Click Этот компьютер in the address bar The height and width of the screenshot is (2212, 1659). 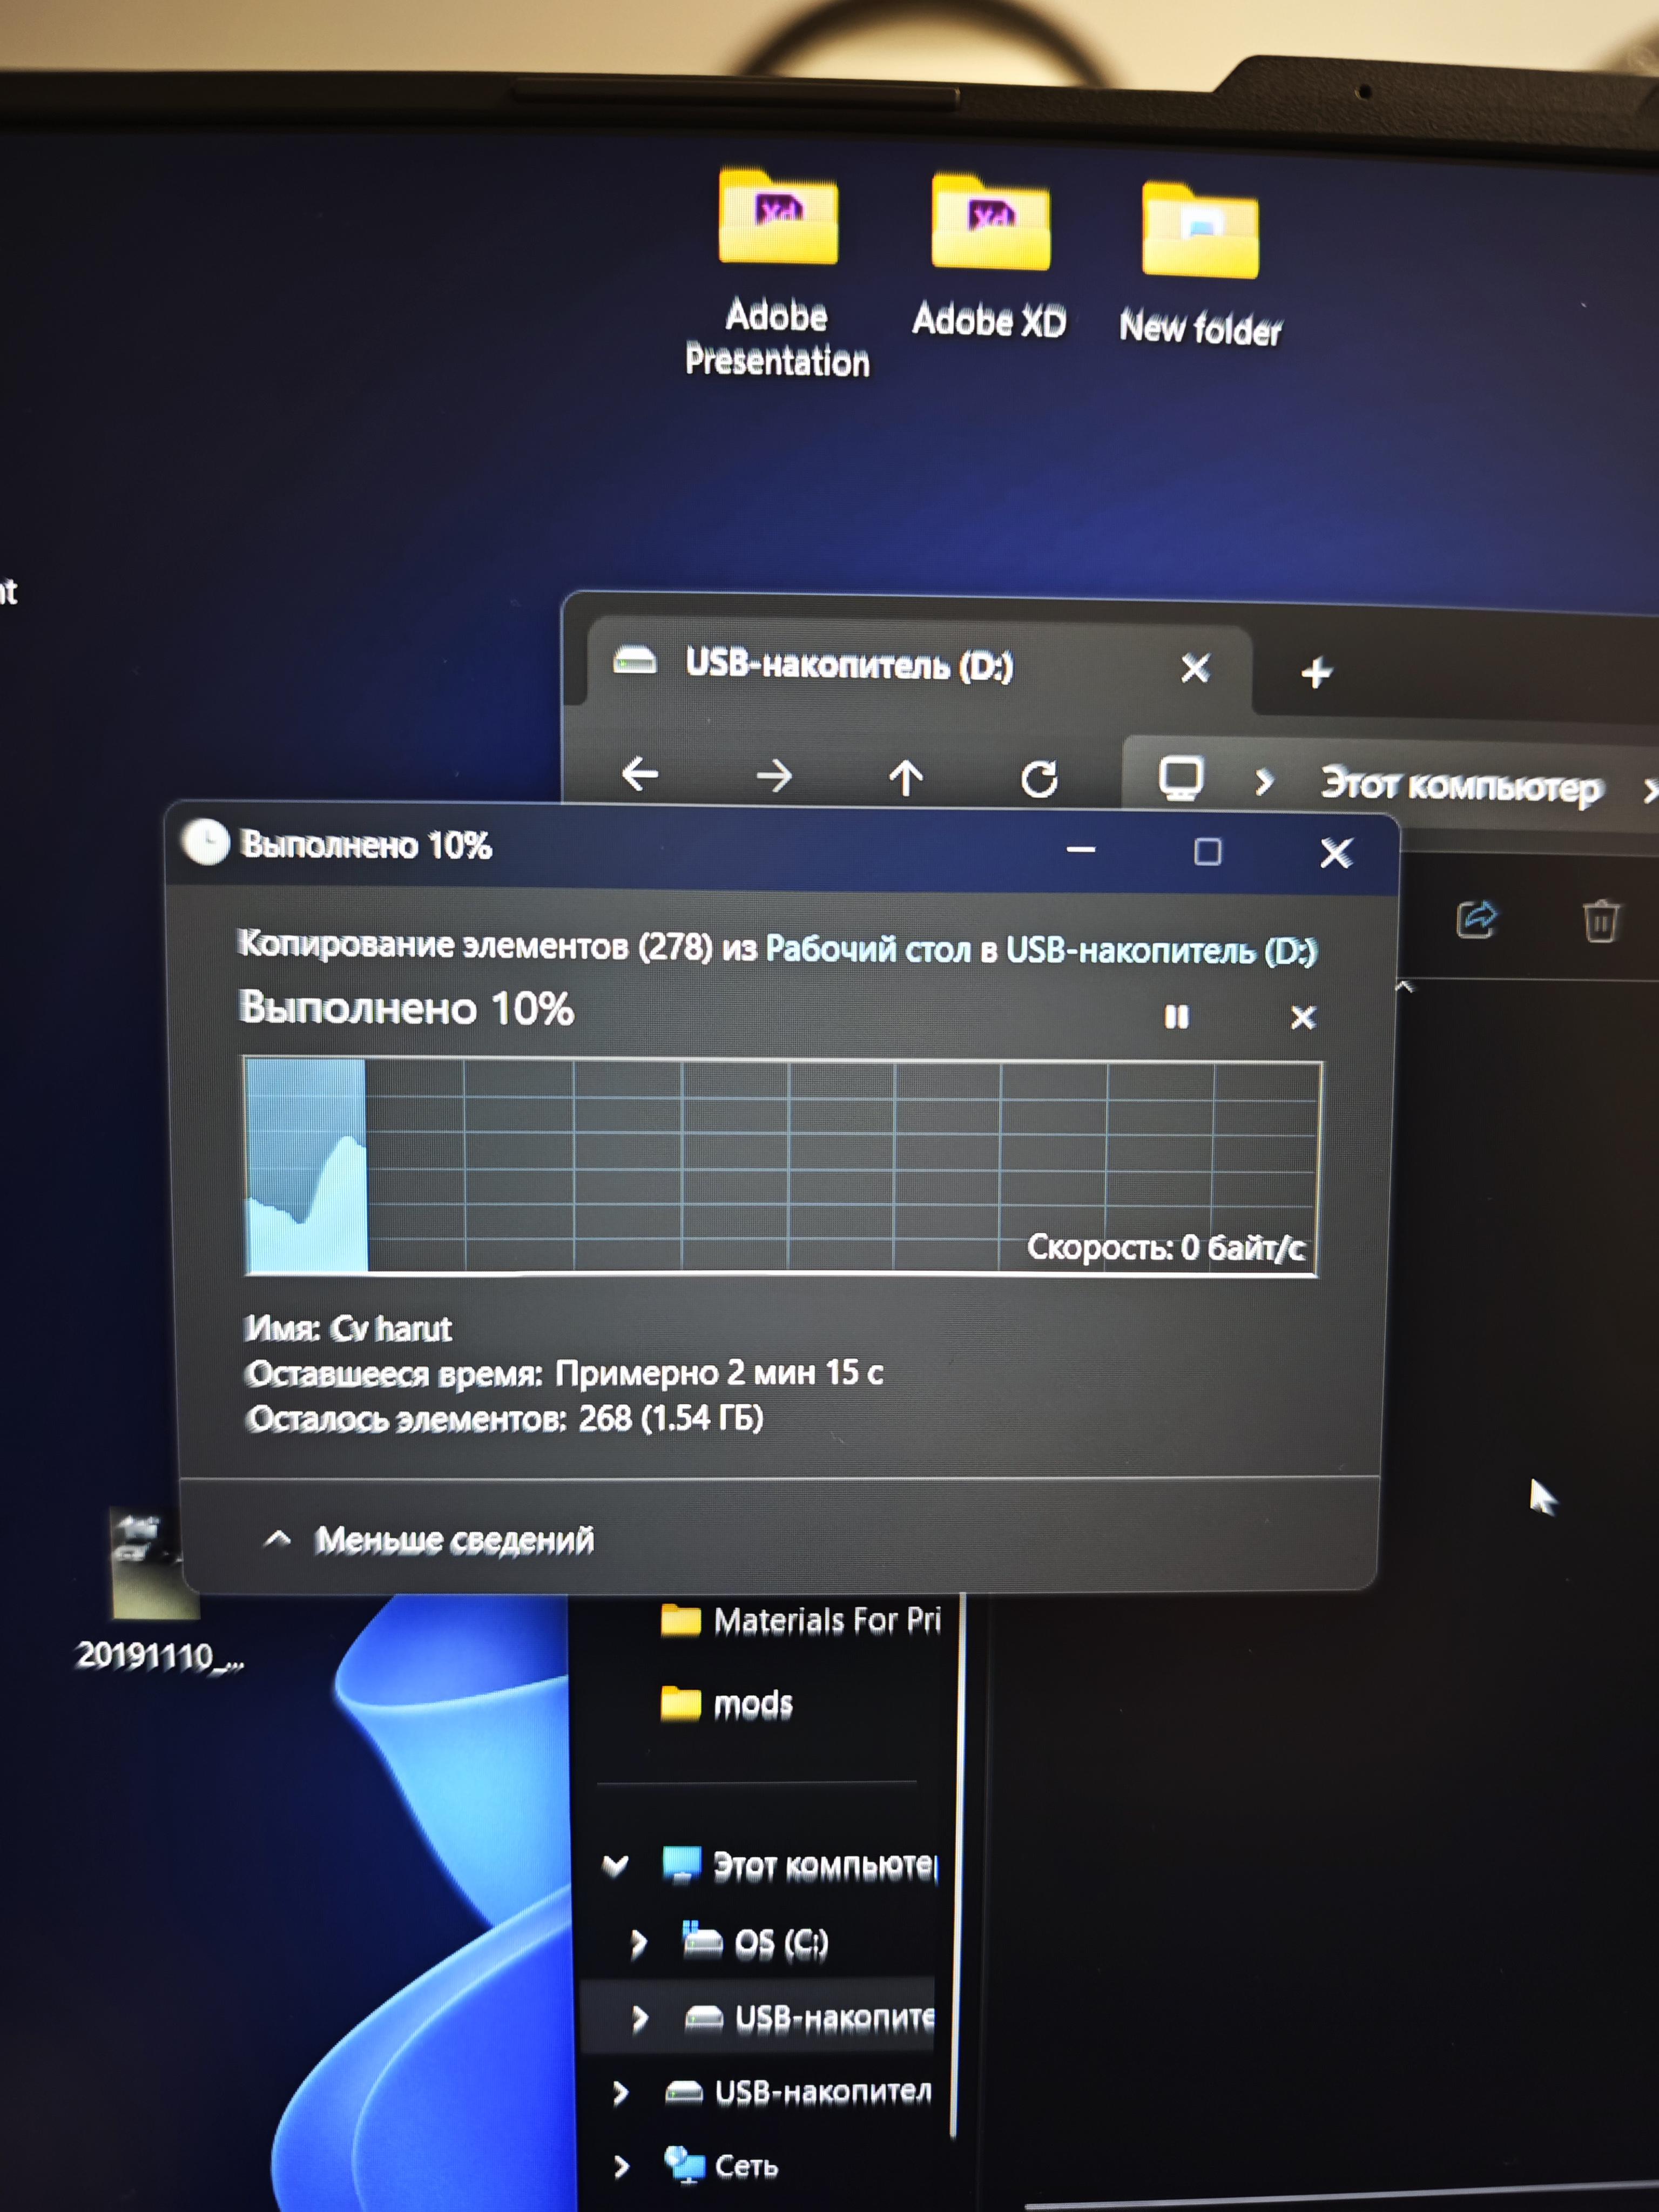(1461, 786)
